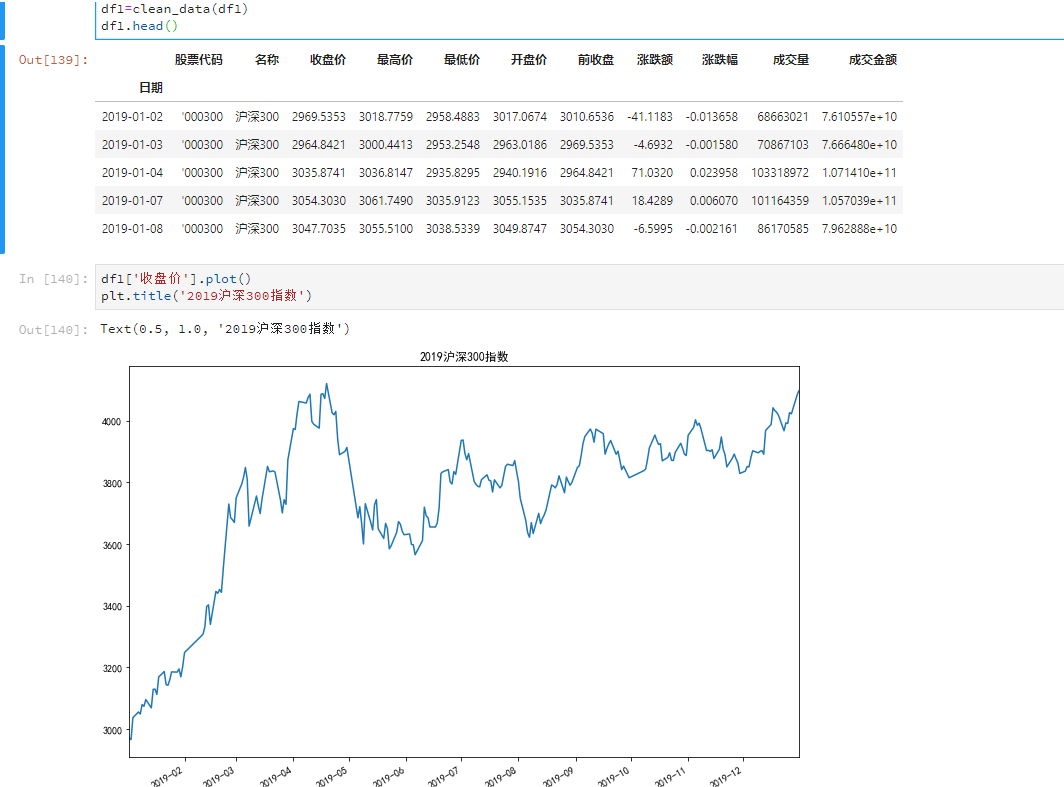1064x787 pixels.
Task: Click the 开盘价 column header
Action: point(529,60)
